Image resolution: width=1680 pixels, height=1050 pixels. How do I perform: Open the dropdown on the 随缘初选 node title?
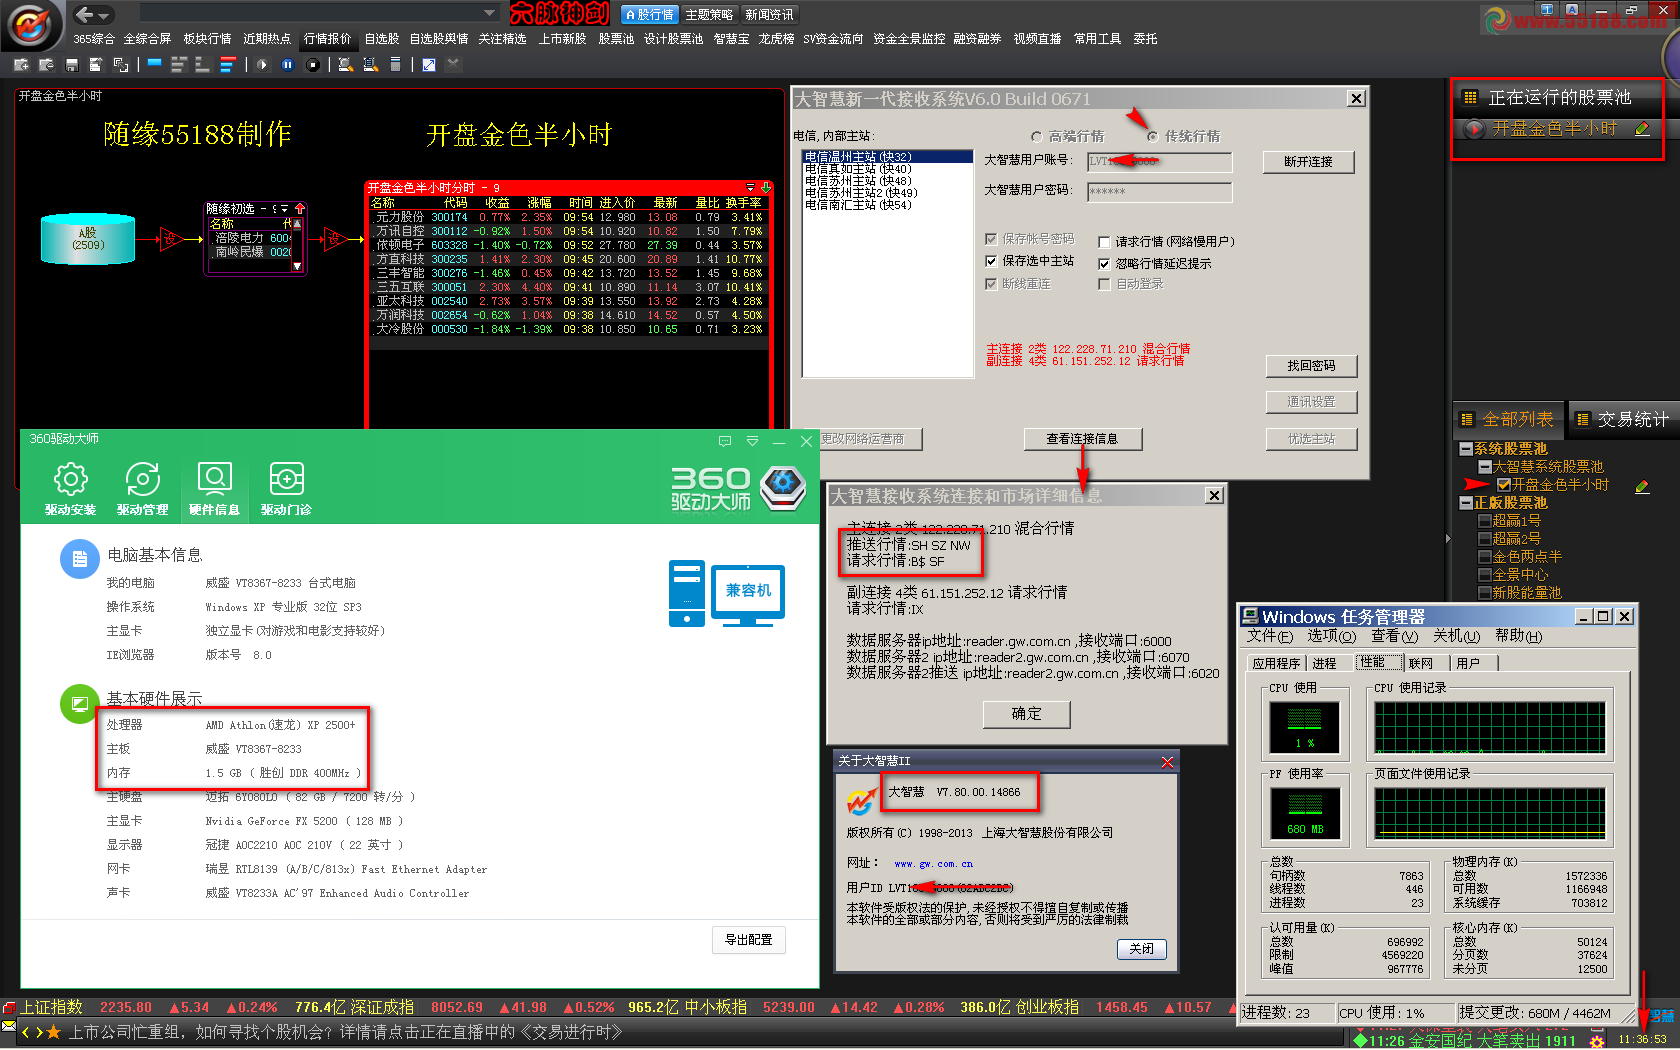coord(284,209)
